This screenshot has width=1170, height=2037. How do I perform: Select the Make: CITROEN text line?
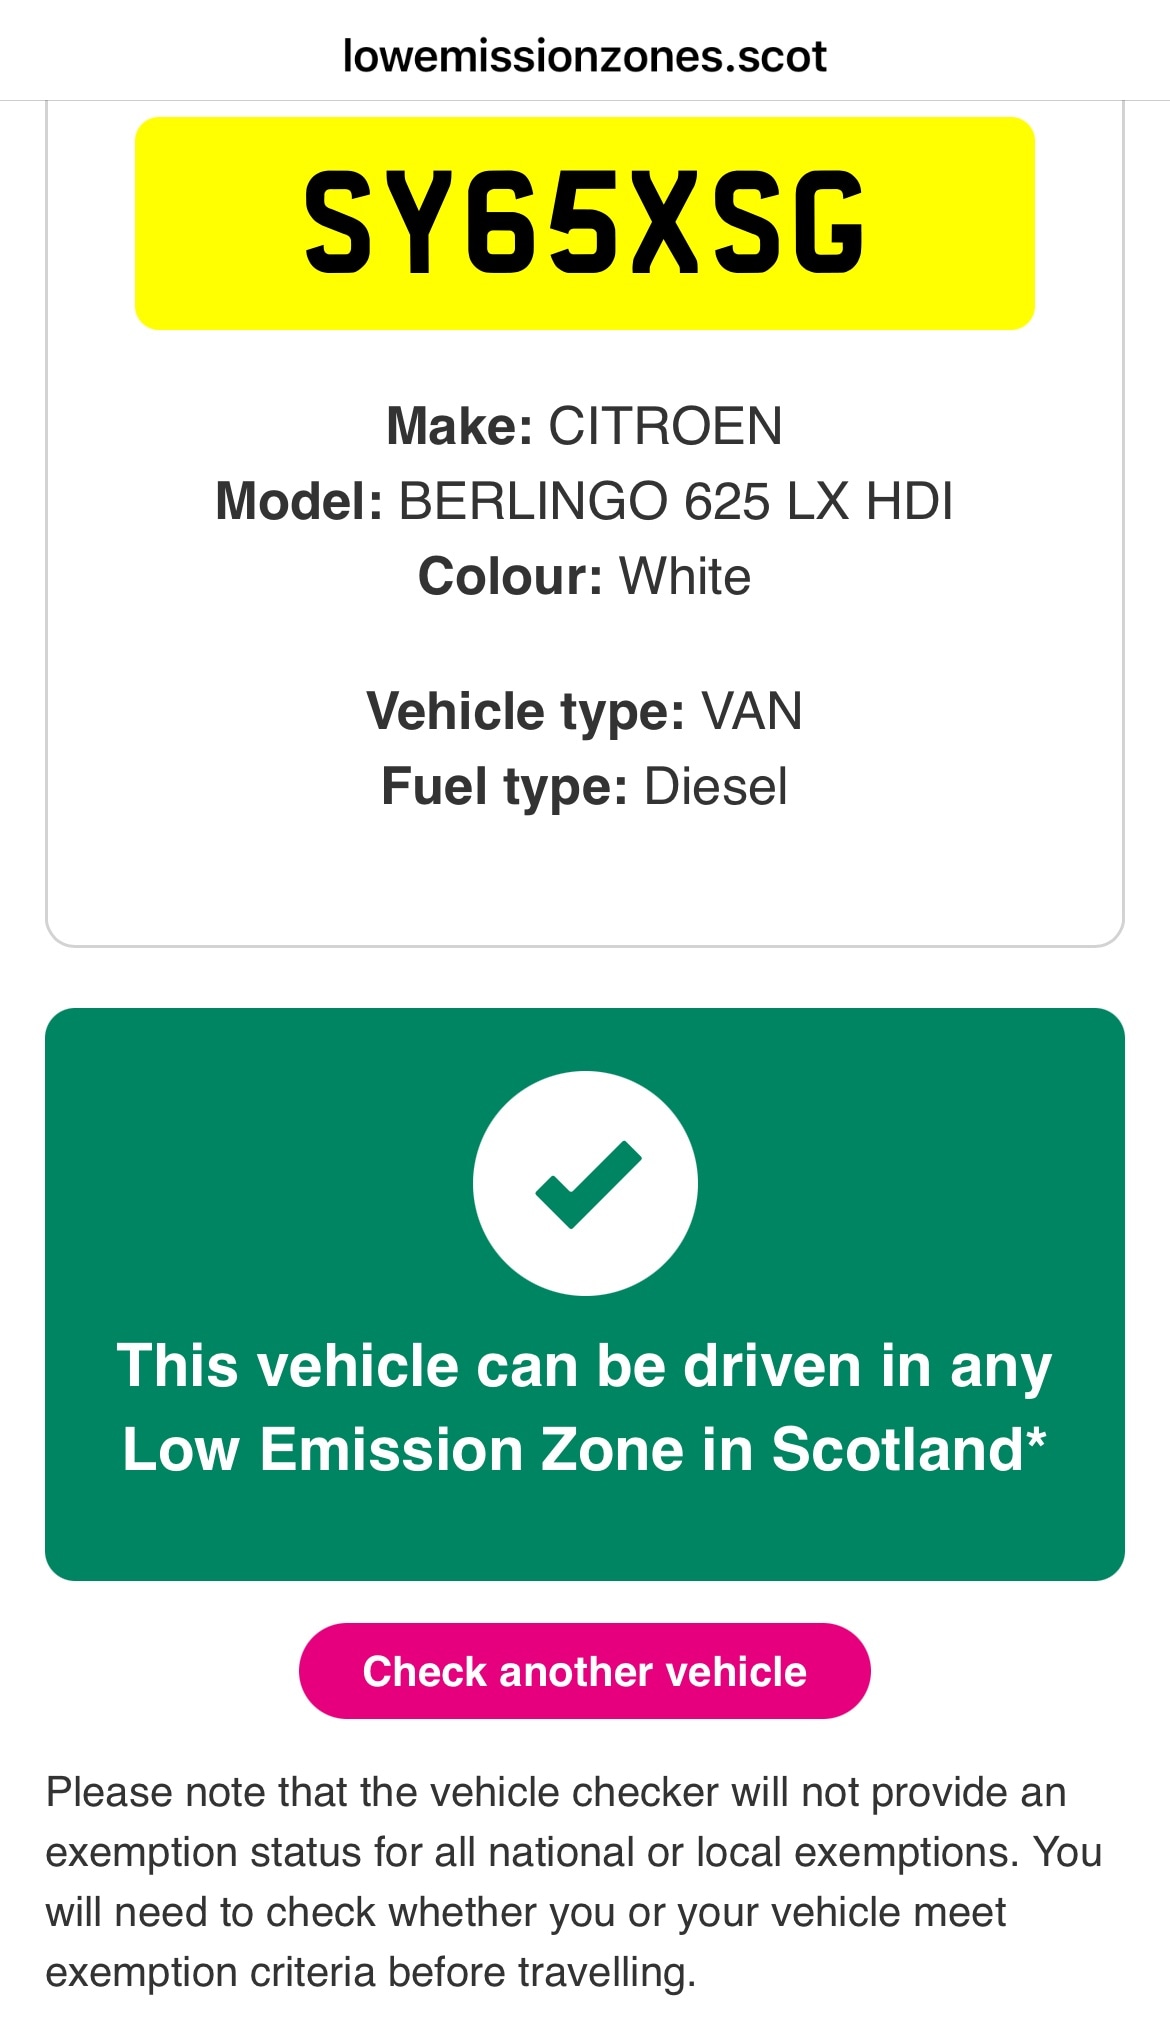585,428
